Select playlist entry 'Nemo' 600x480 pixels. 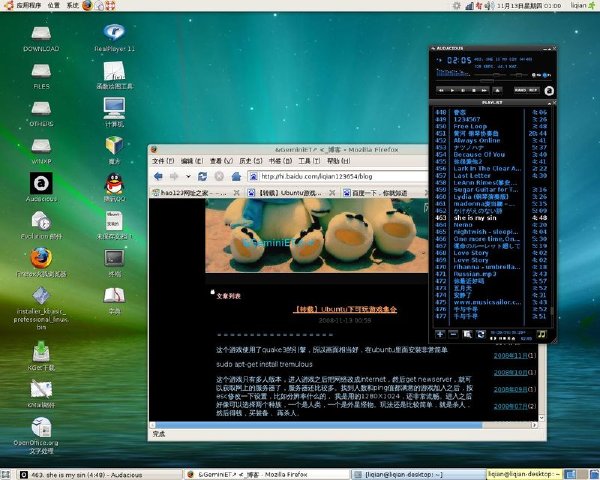[x=491, y=225]
